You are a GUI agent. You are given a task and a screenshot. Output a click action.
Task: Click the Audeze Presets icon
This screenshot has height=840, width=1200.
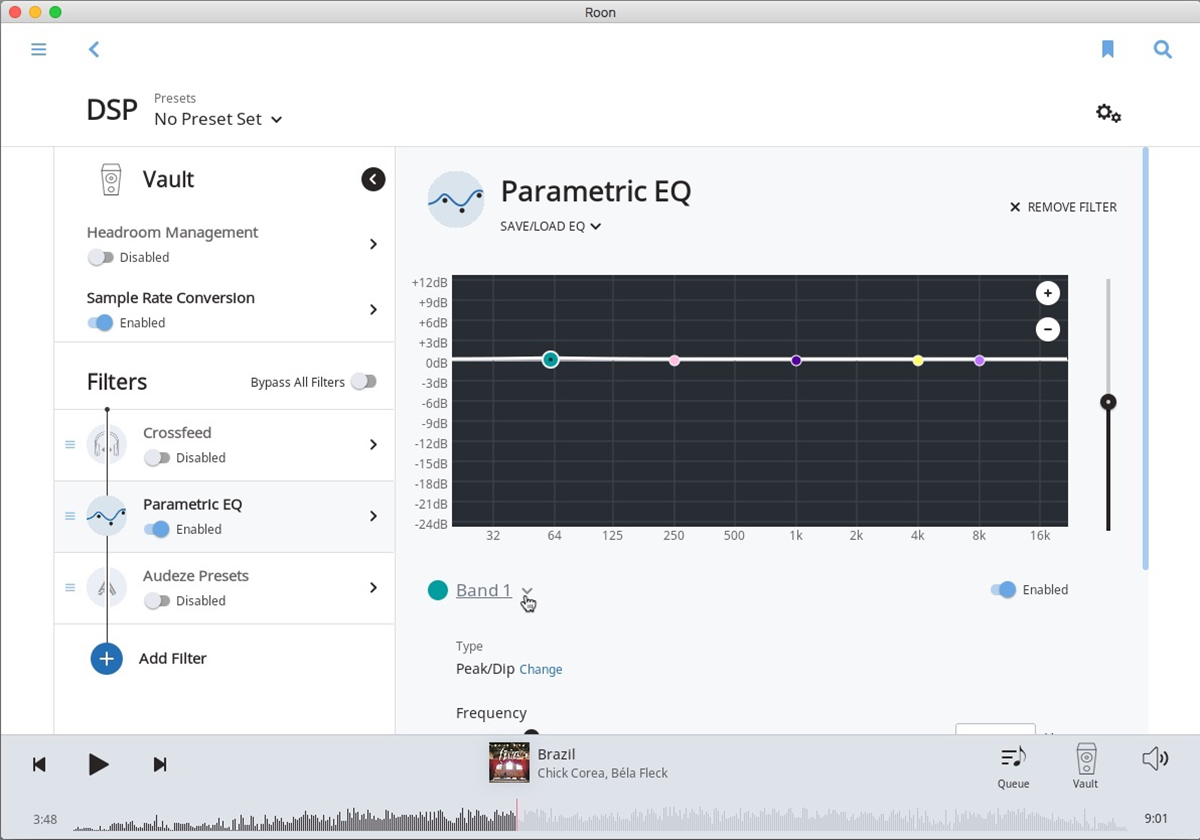click(x=106, y=587)
